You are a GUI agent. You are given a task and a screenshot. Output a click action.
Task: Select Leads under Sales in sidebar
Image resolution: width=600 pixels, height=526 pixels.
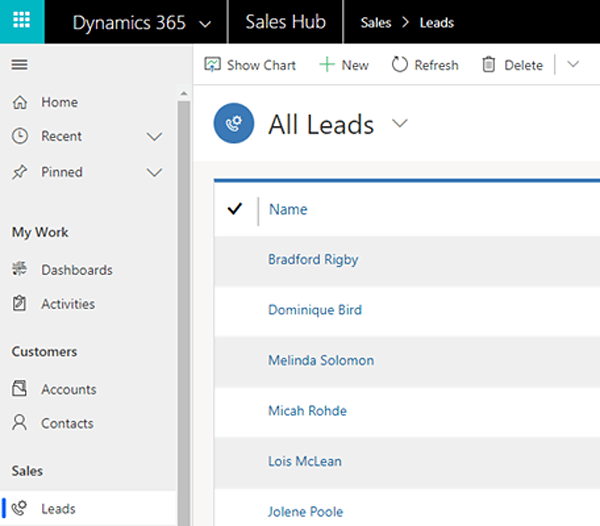pos(58,509)
